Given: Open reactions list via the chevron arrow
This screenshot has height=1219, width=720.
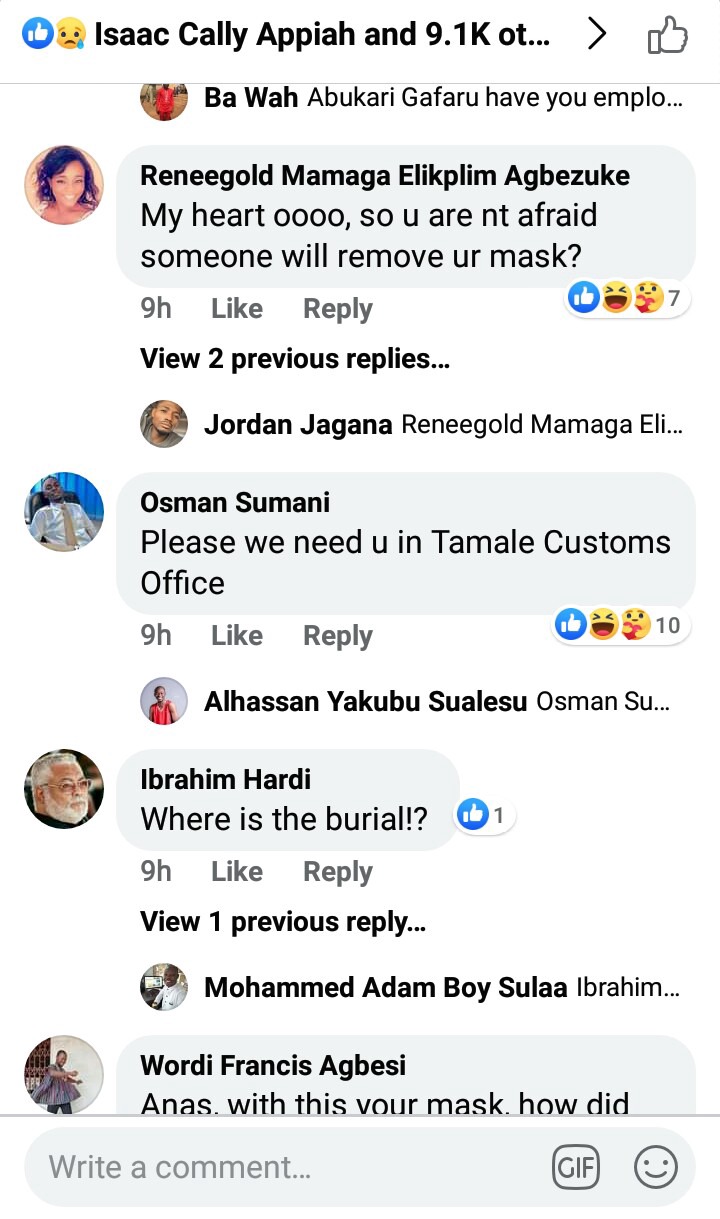Looking at the screenshot, I should pyautogui.click(x=596, y=35).
